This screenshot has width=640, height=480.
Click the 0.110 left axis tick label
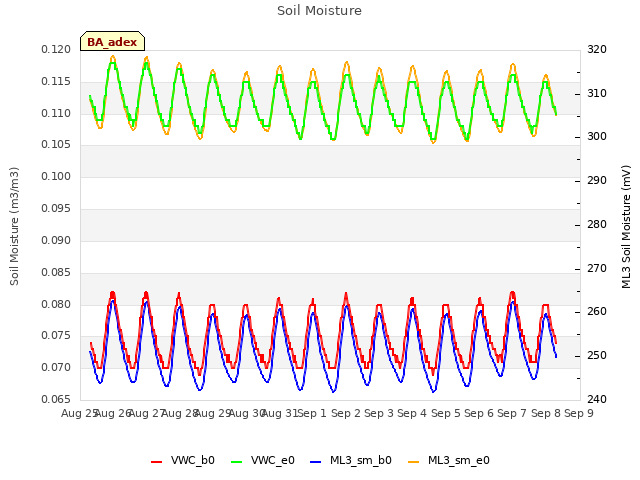(56, 113)
